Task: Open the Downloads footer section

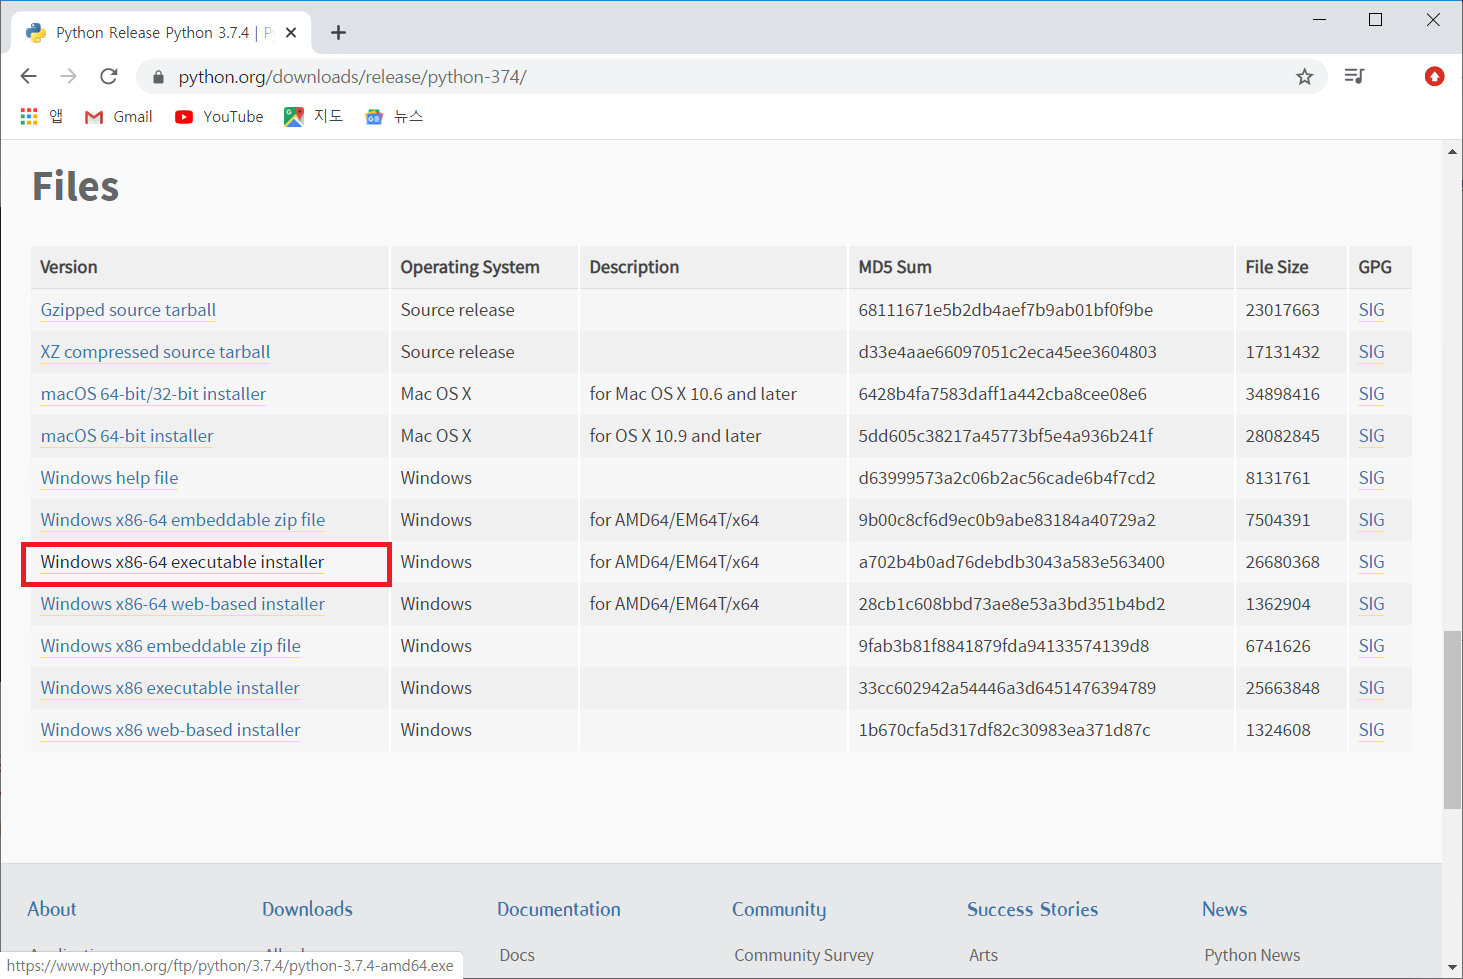Action: click(307, 909)
